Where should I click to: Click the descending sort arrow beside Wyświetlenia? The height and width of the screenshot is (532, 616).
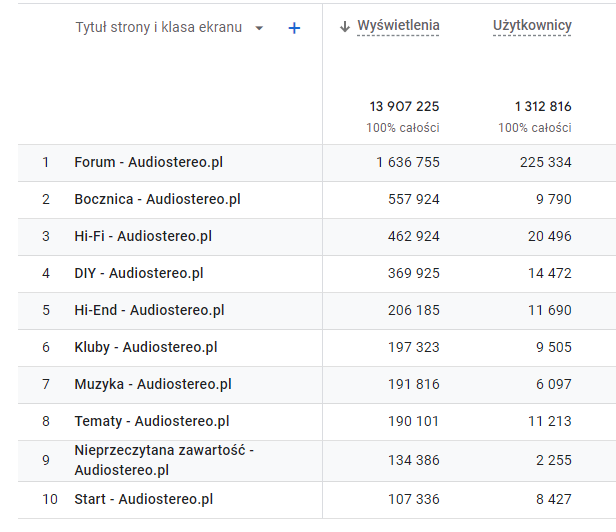pos(345,27)
